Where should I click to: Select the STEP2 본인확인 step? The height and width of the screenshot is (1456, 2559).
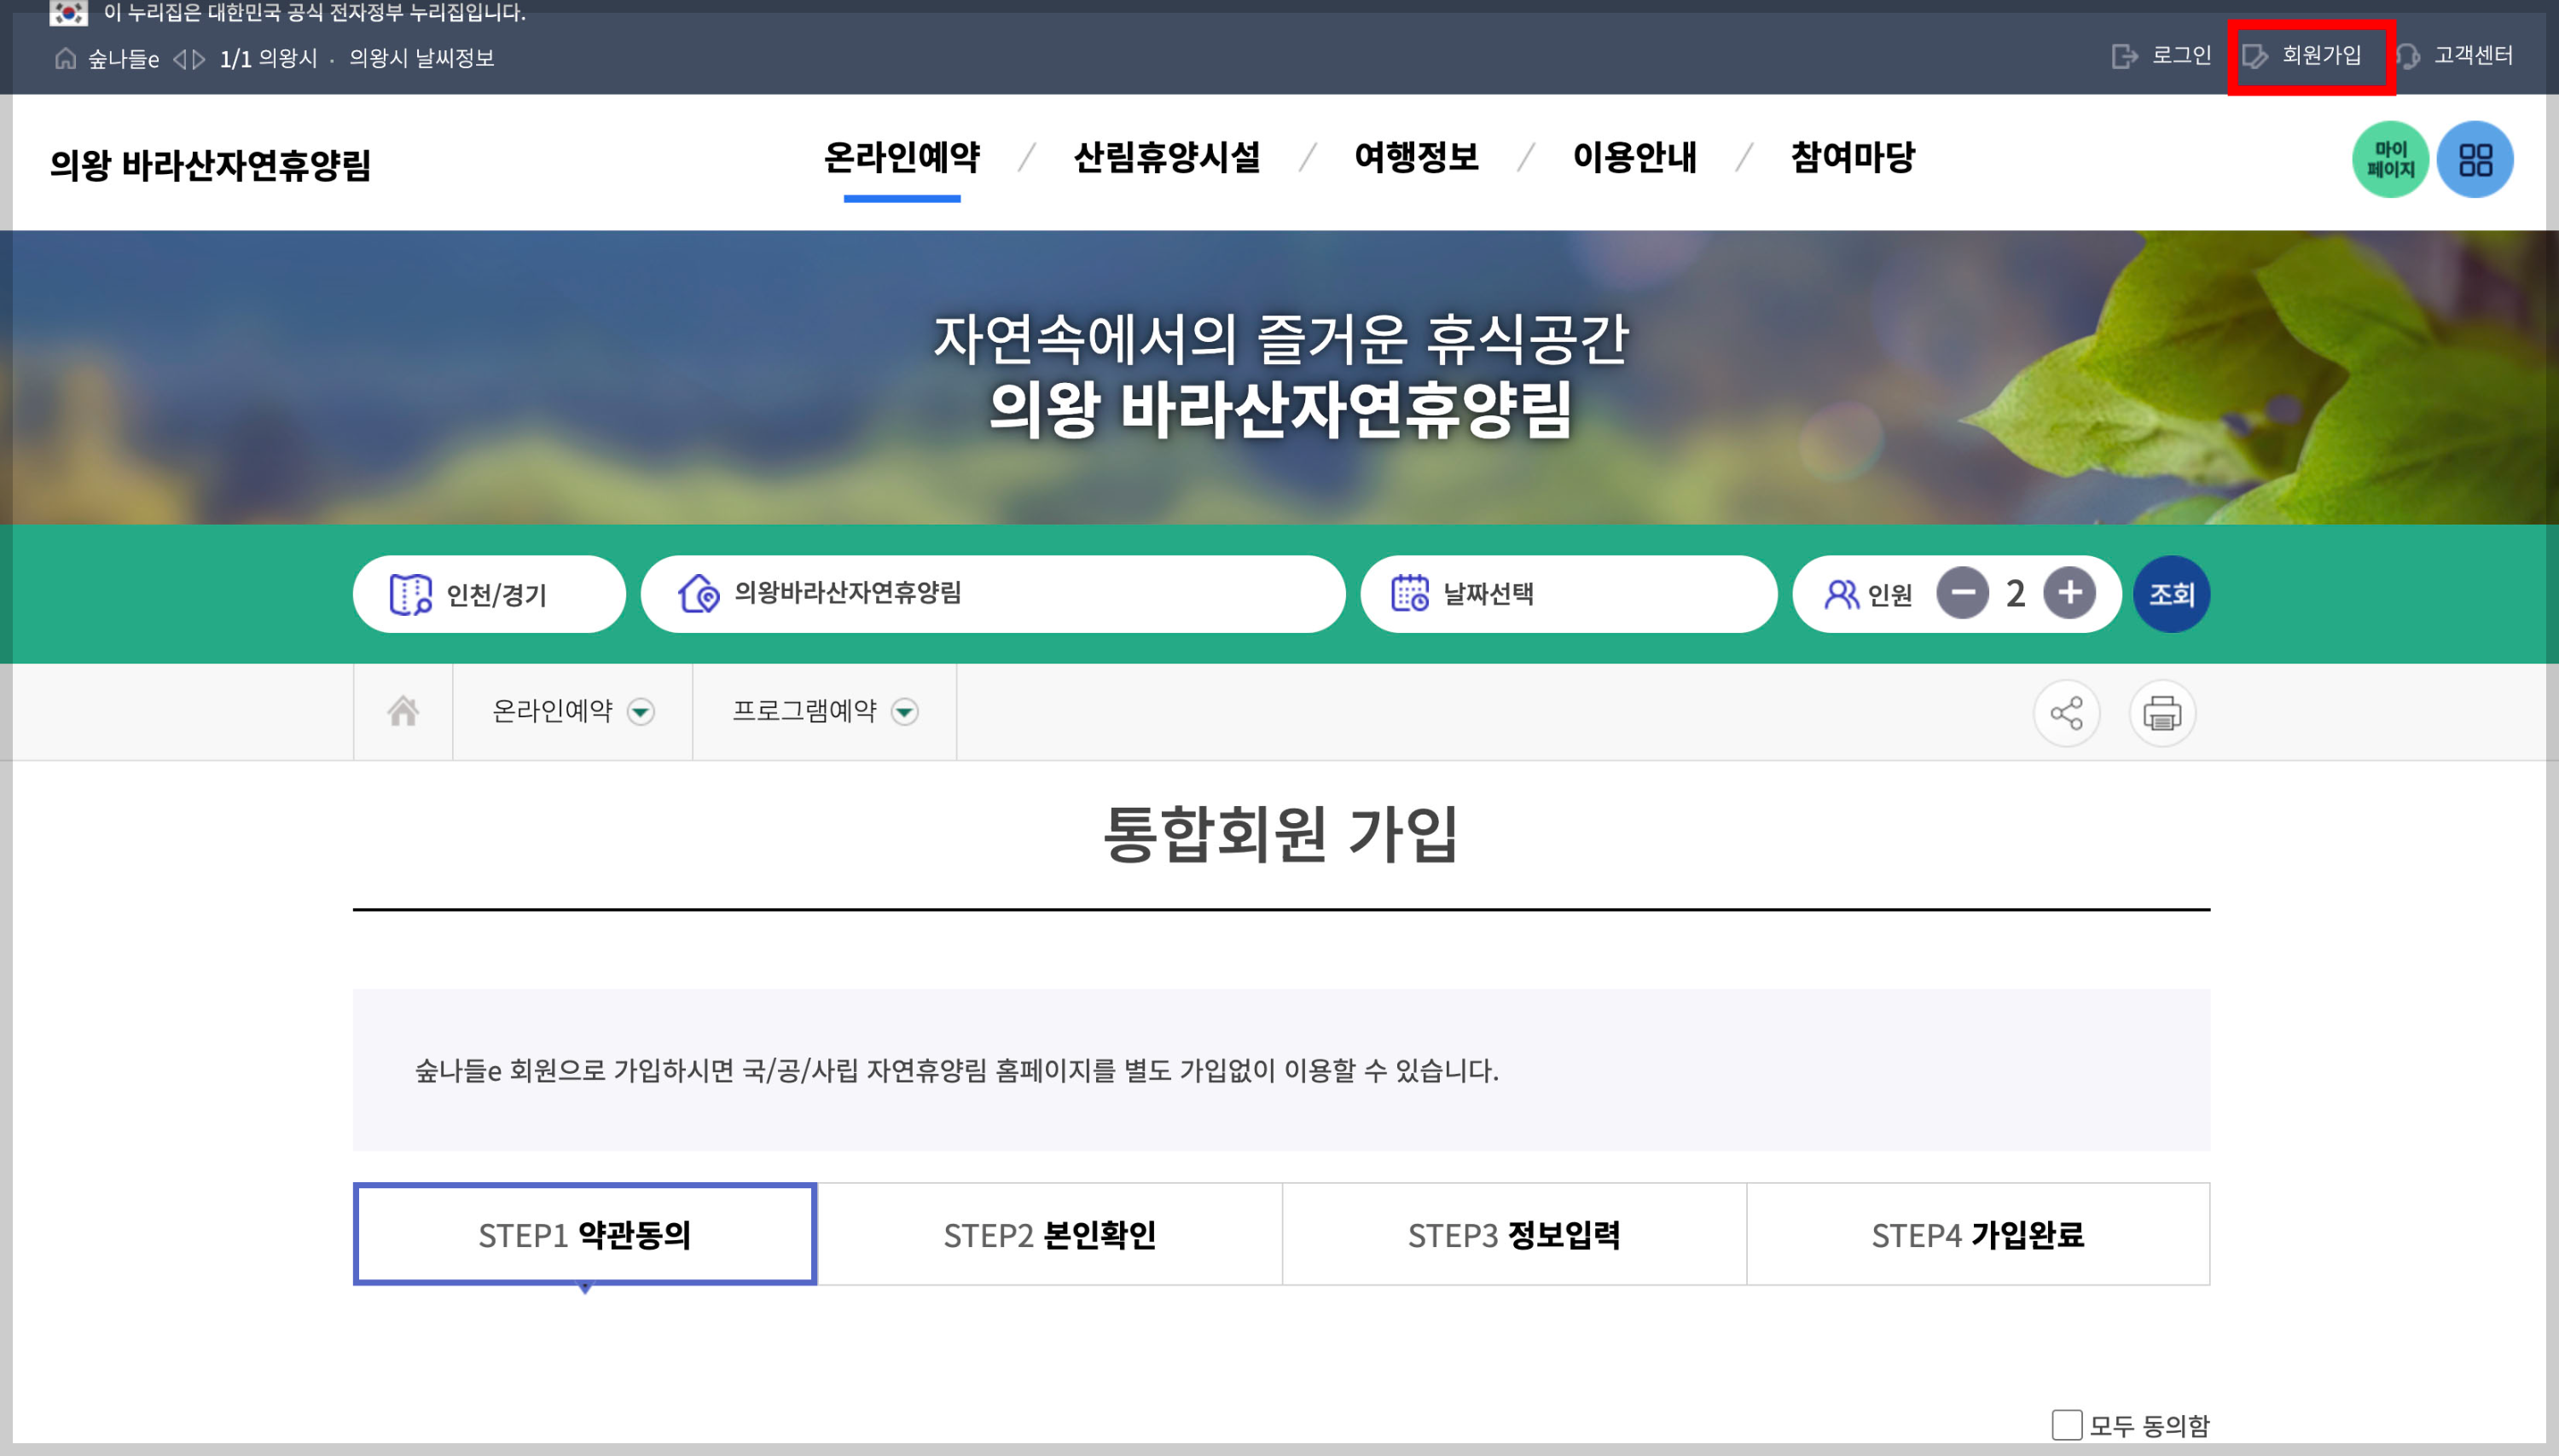click(1049, 1234)
